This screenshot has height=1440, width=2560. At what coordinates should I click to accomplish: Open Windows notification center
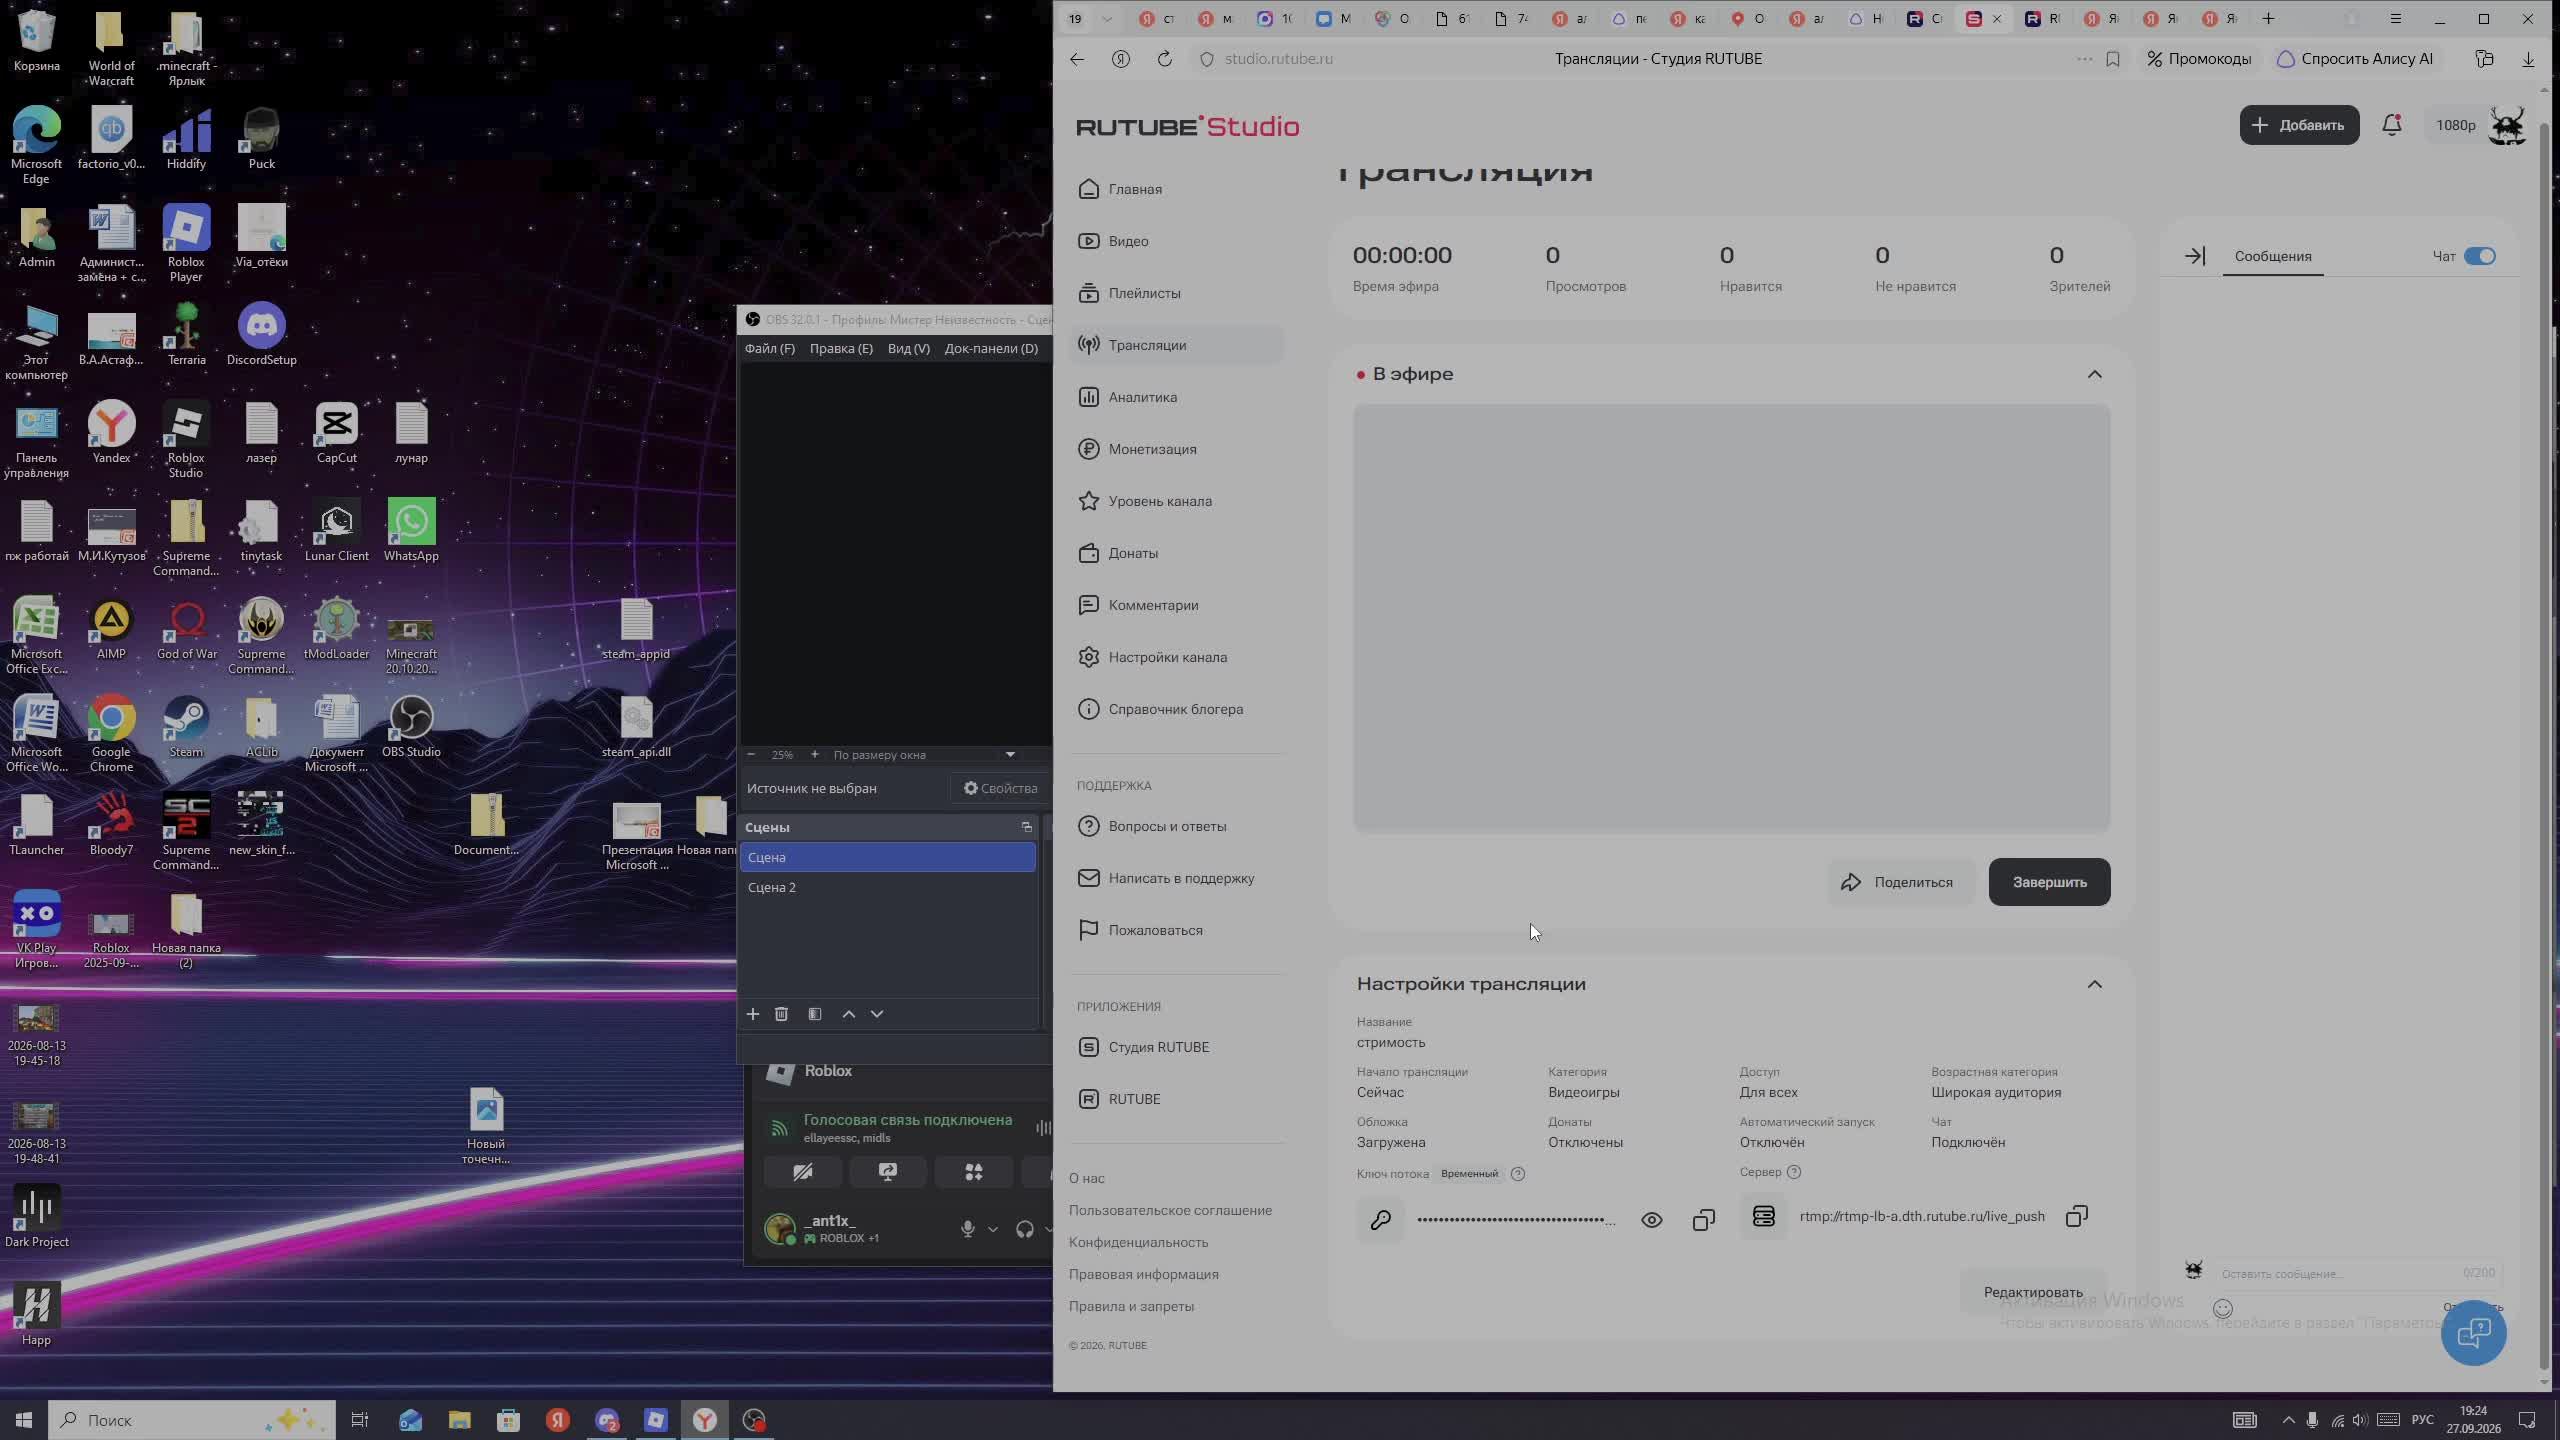(2527, 1420)
